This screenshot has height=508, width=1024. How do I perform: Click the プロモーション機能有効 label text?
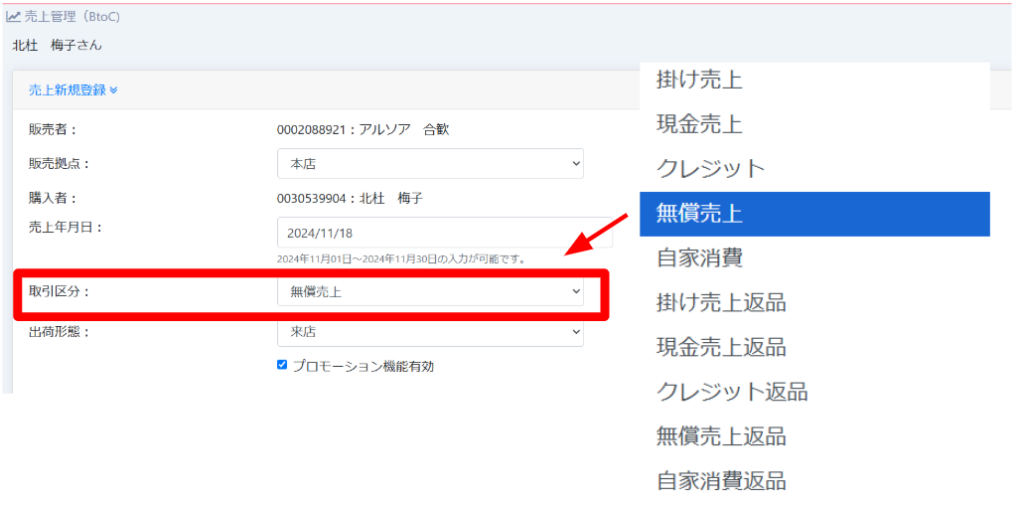point(363,366)
